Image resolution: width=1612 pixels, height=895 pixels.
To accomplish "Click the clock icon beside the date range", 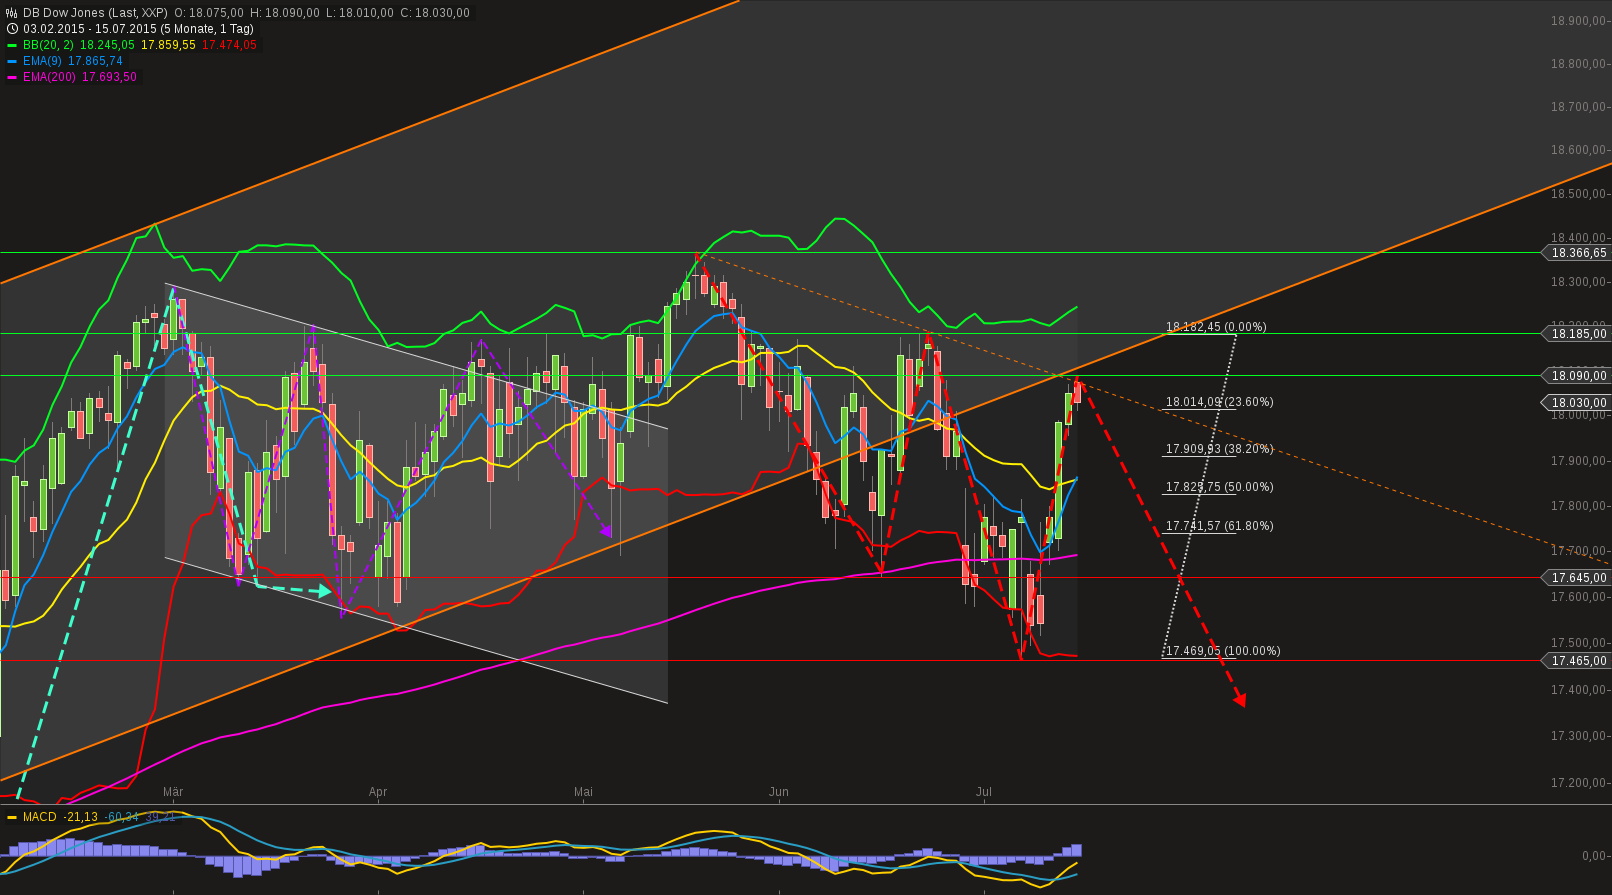I will click(12, 29).
